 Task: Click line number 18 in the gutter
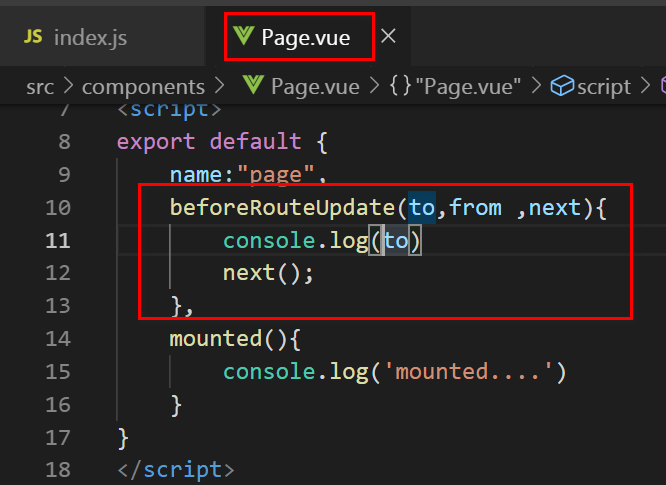tap(58, 470)
